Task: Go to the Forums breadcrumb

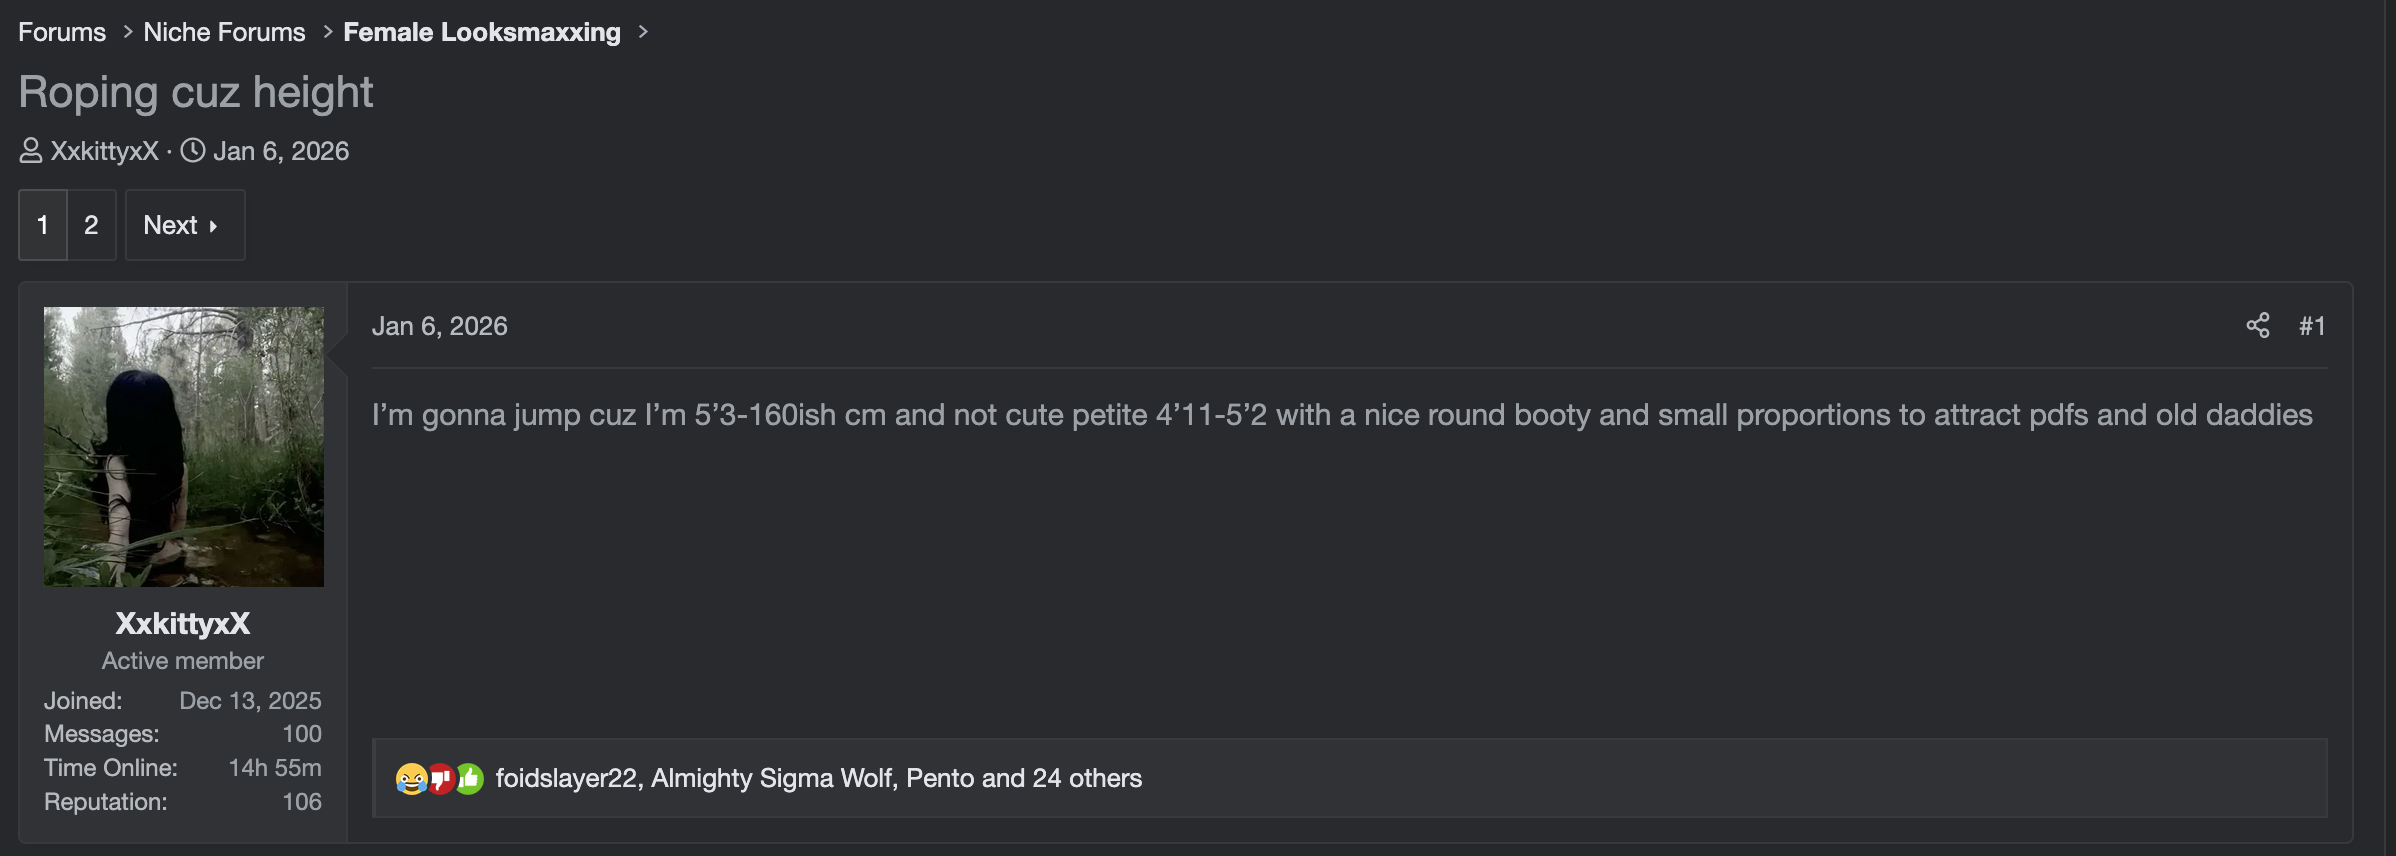Action: [x=62, y=32]
